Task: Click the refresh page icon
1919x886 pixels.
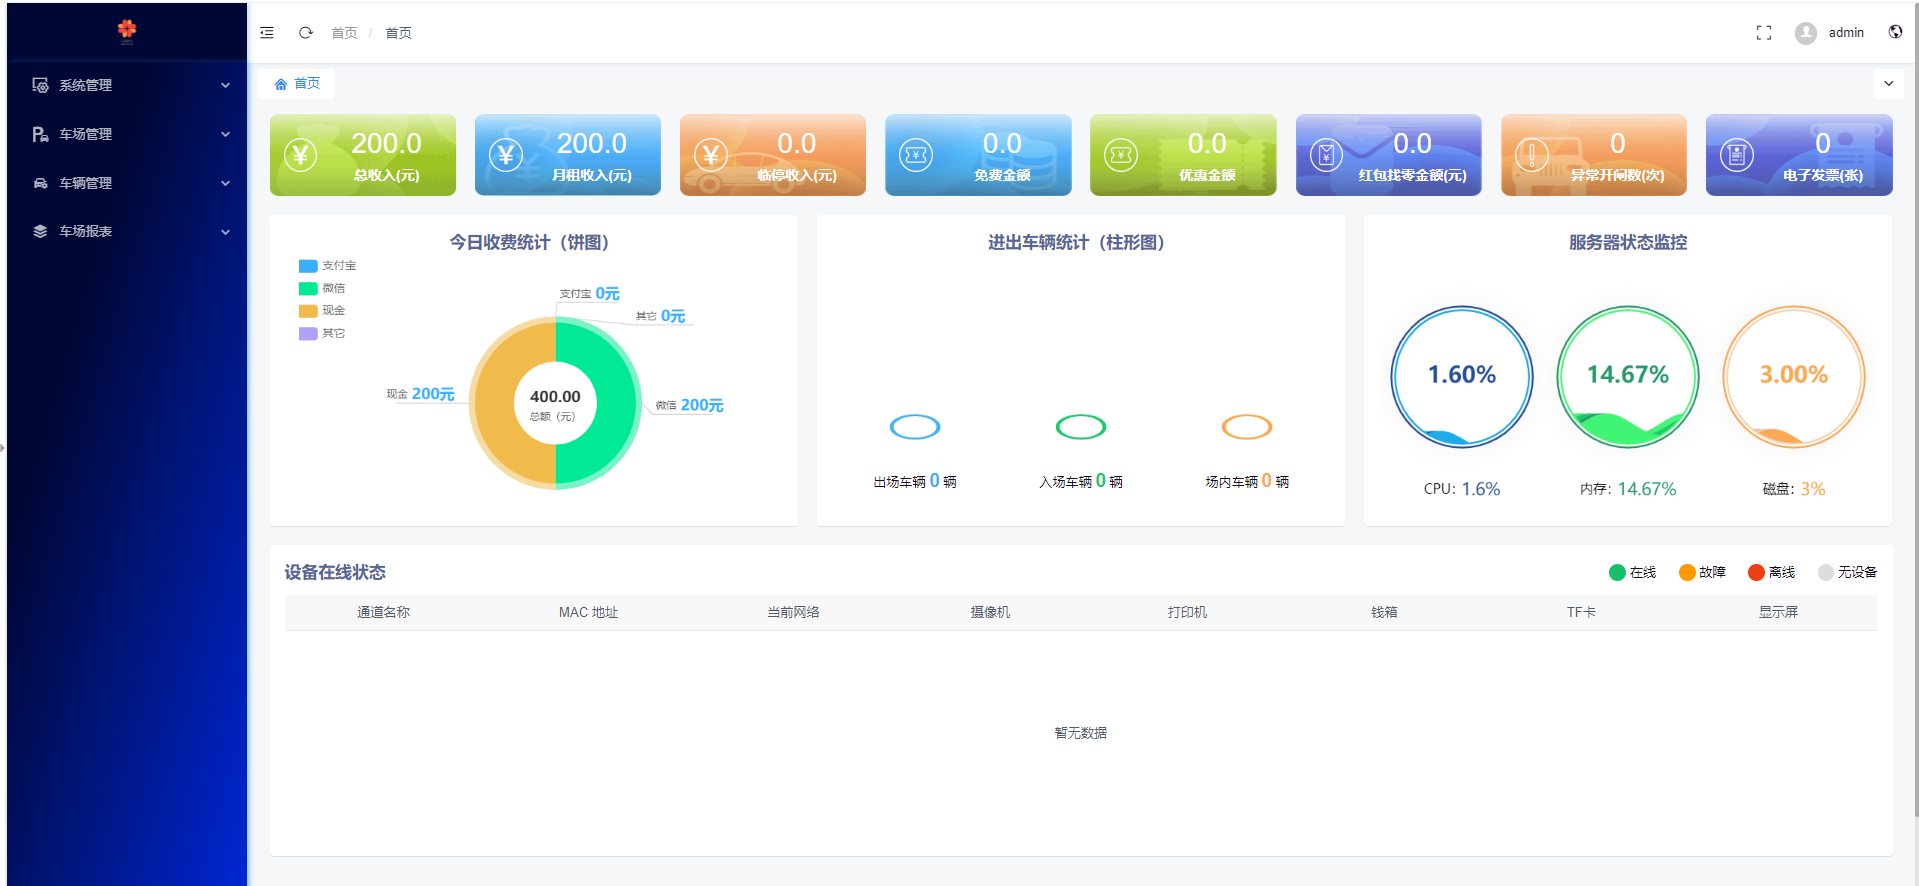Action: pos(306,33)
